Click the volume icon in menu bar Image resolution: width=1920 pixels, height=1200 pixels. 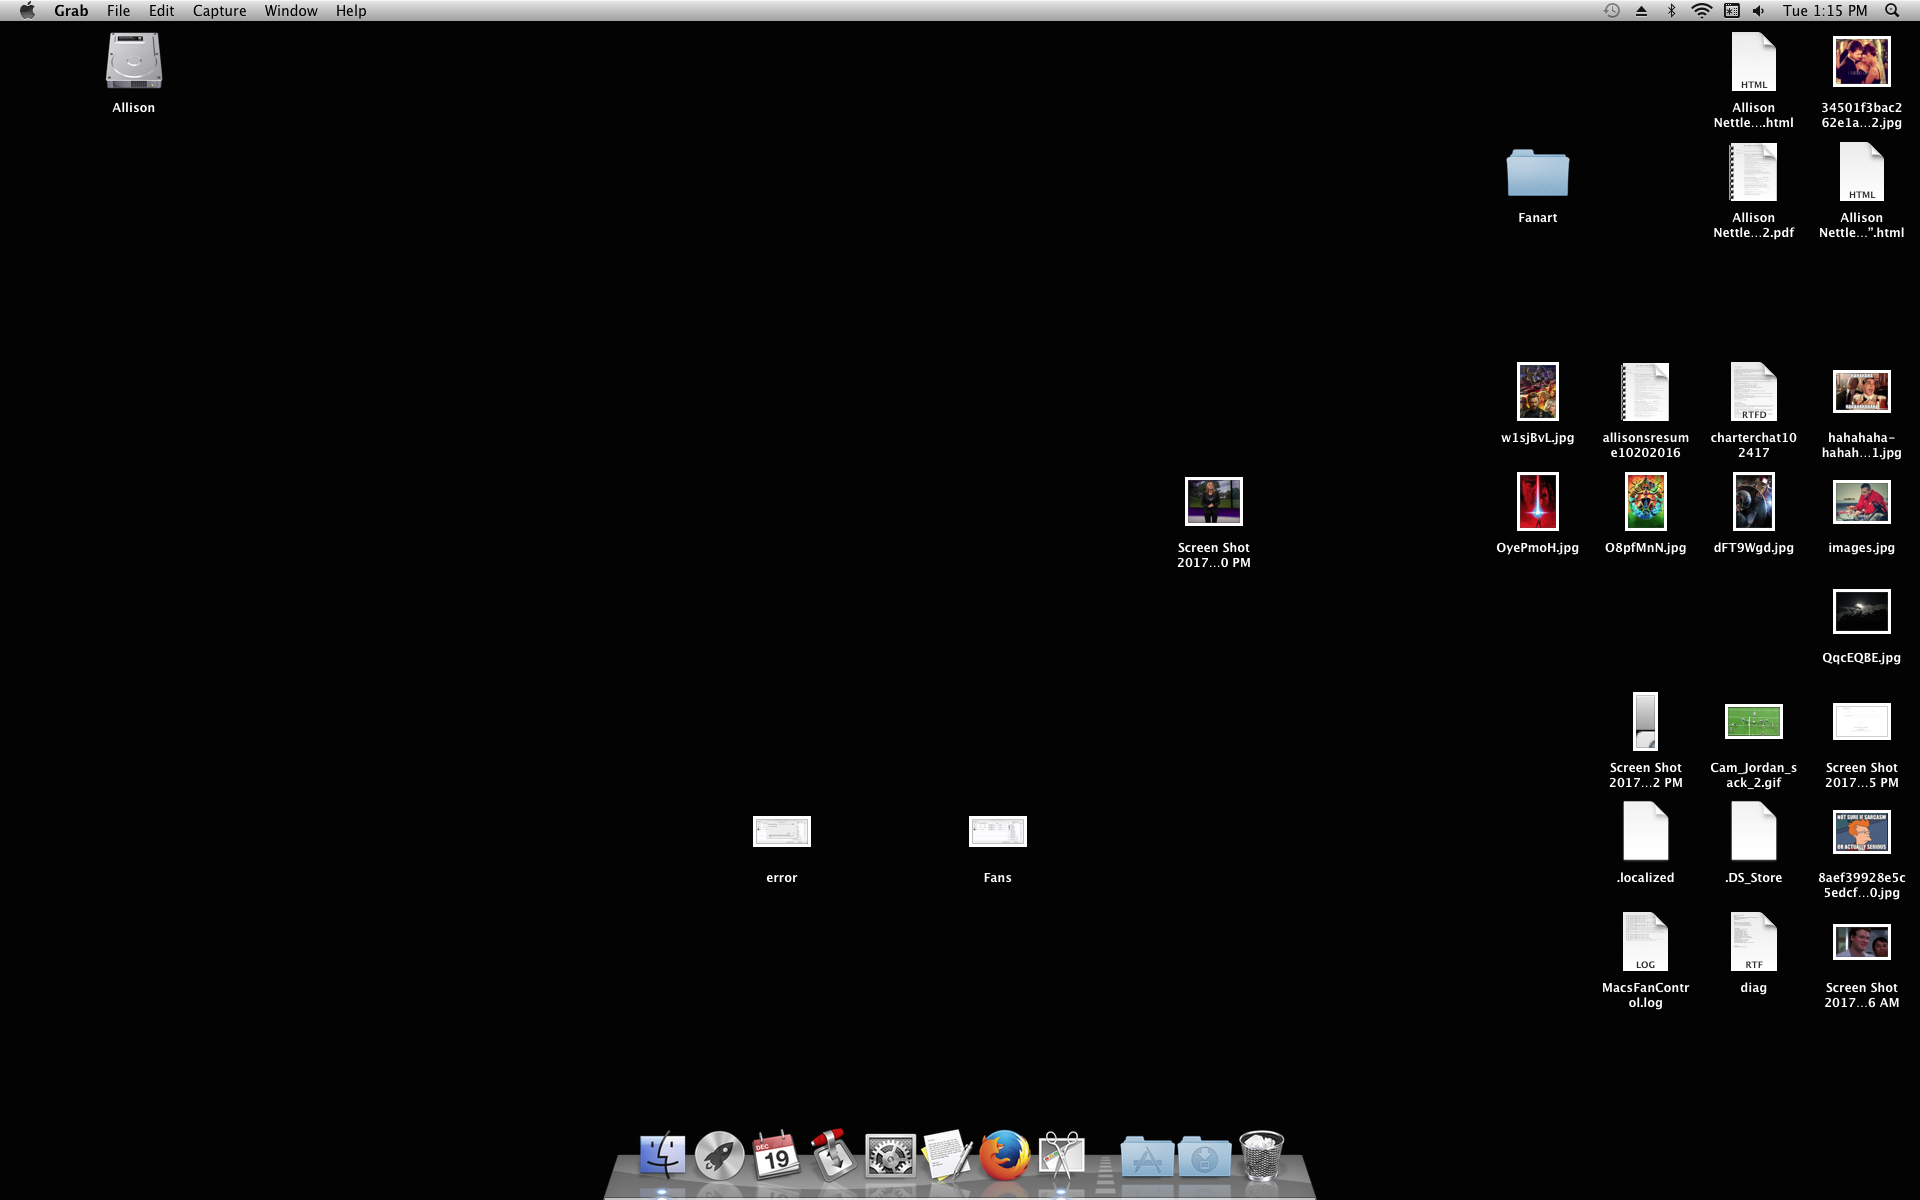pyautogui.click(x=1759, y=11)
